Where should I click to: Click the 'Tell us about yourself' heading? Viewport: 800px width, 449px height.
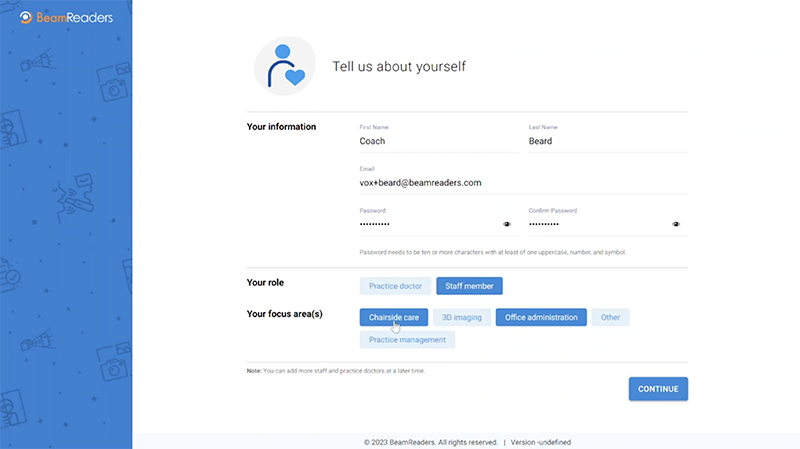(399, 66)
